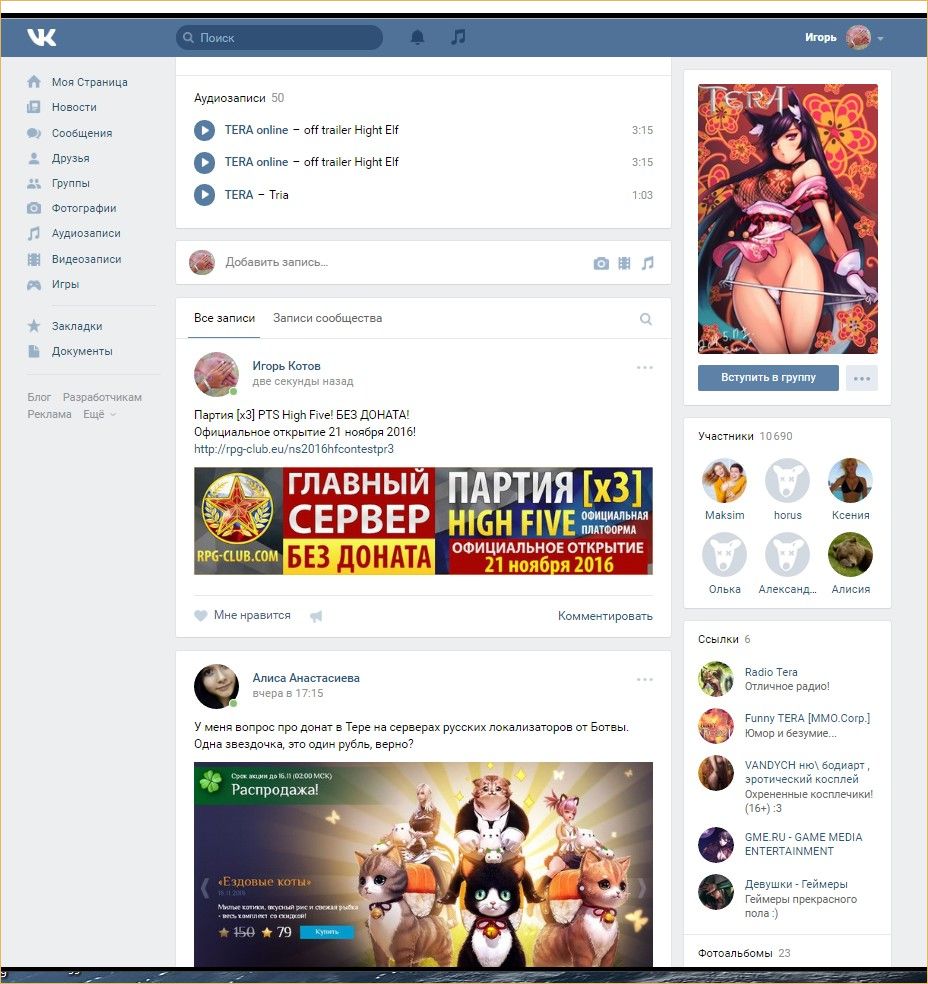Play the TERA – Tria track
This screenshot has width=928, height=984.
pos(204,195)
